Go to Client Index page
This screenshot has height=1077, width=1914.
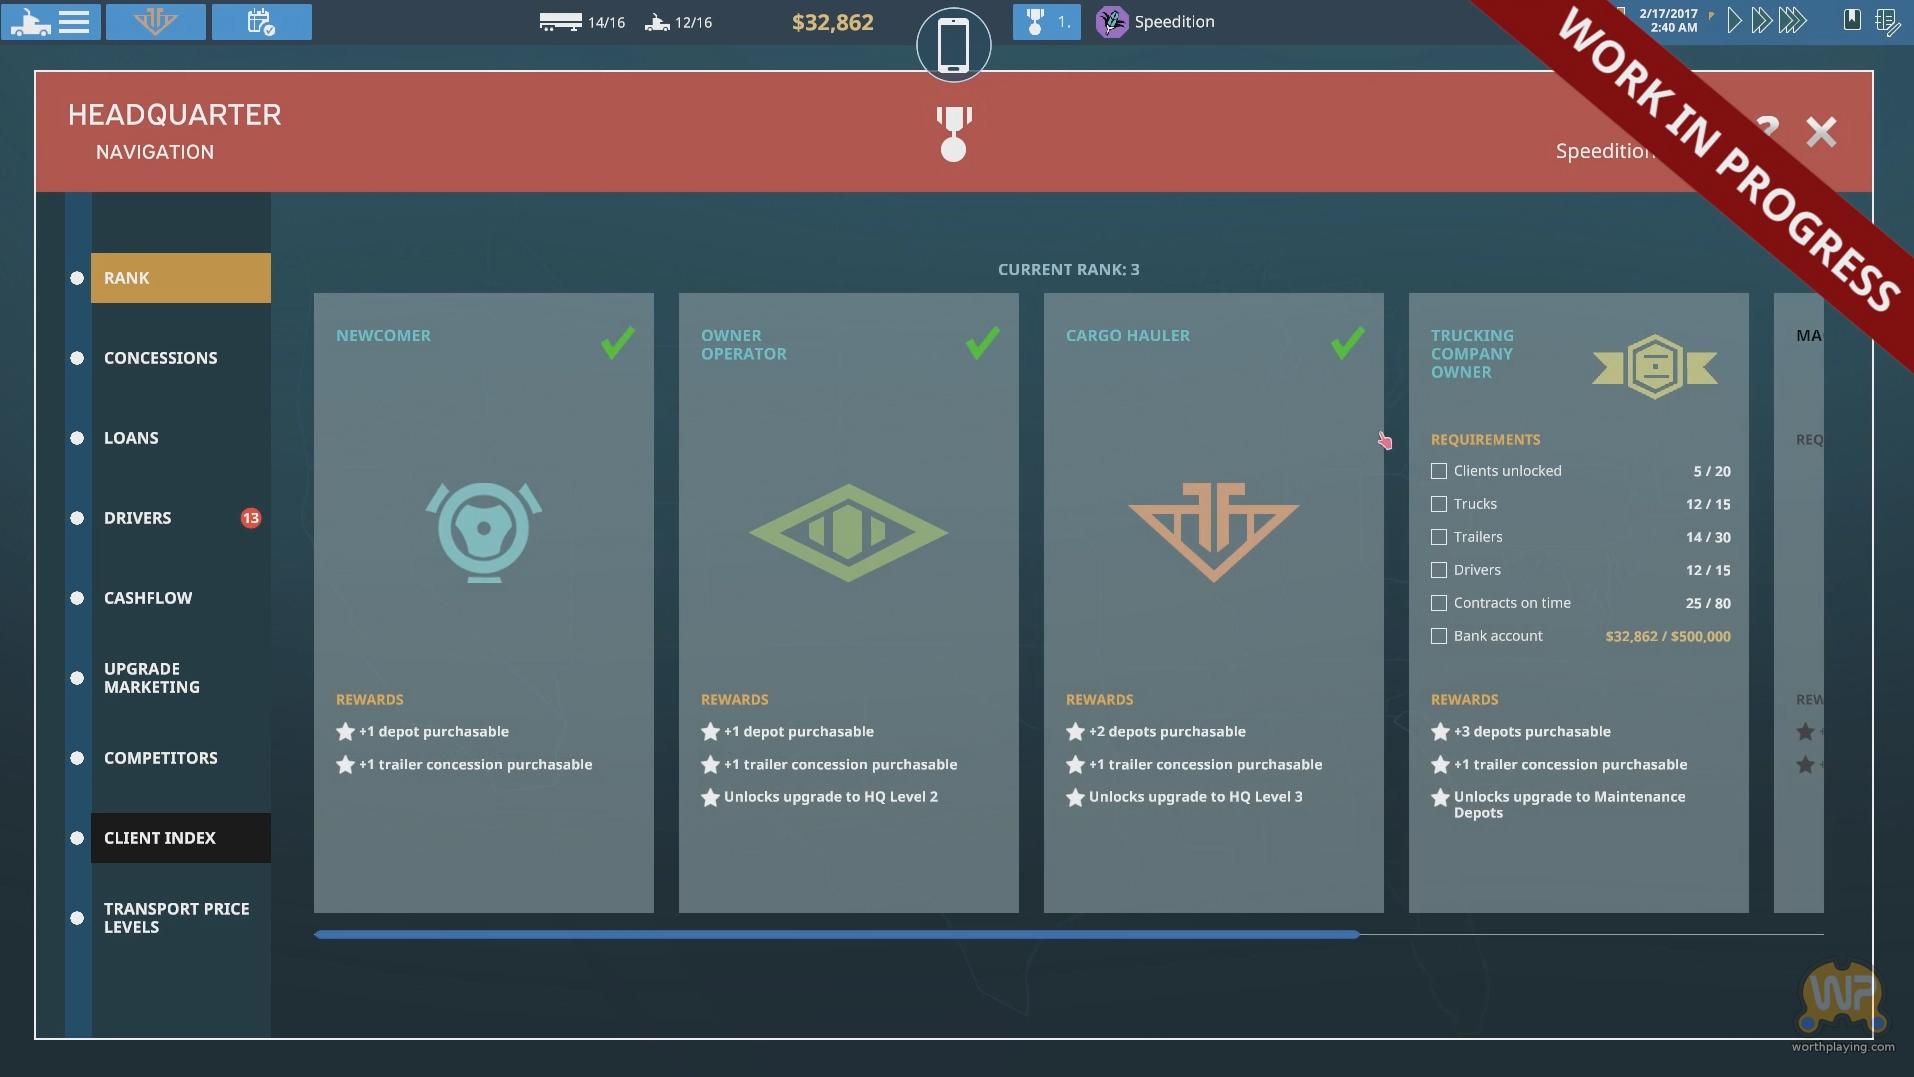point(160,838)
